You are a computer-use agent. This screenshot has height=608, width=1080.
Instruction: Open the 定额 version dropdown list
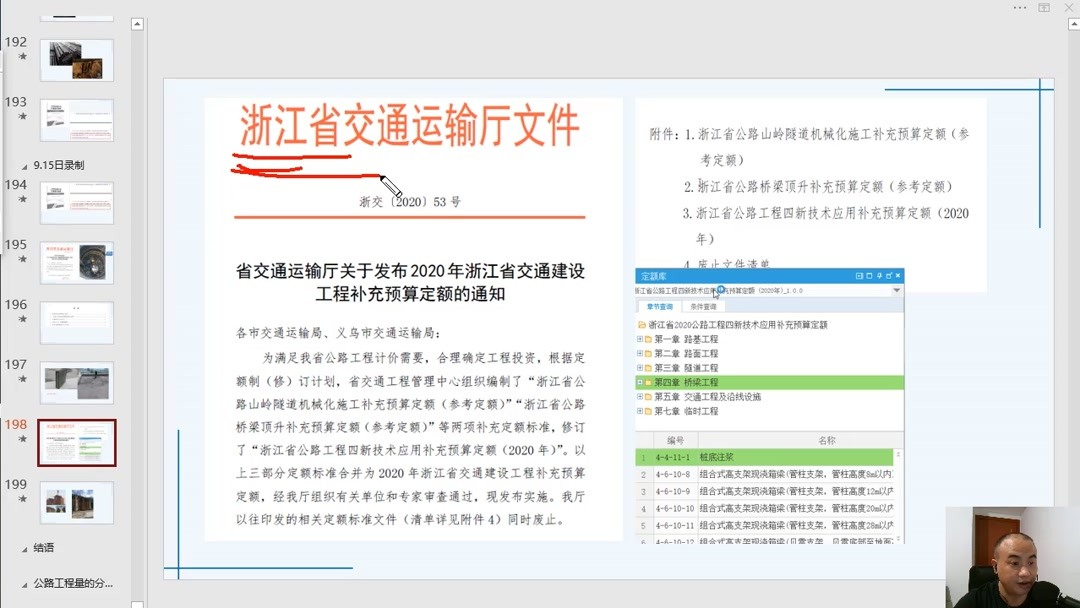click(895, 290)
